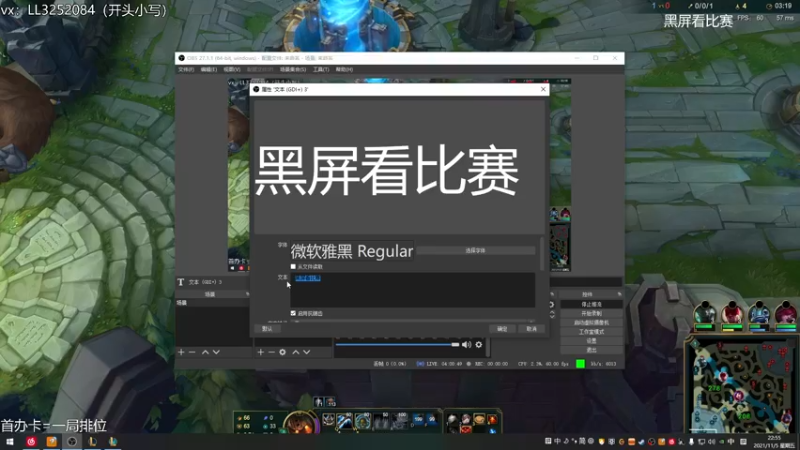Open source properties with the gear icon

[x=283, y=352]
